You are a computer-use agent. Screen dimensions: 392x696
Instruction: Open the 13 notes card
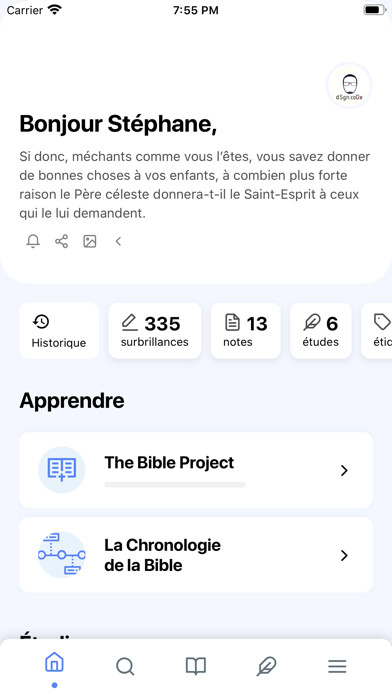tap(245, 331)
